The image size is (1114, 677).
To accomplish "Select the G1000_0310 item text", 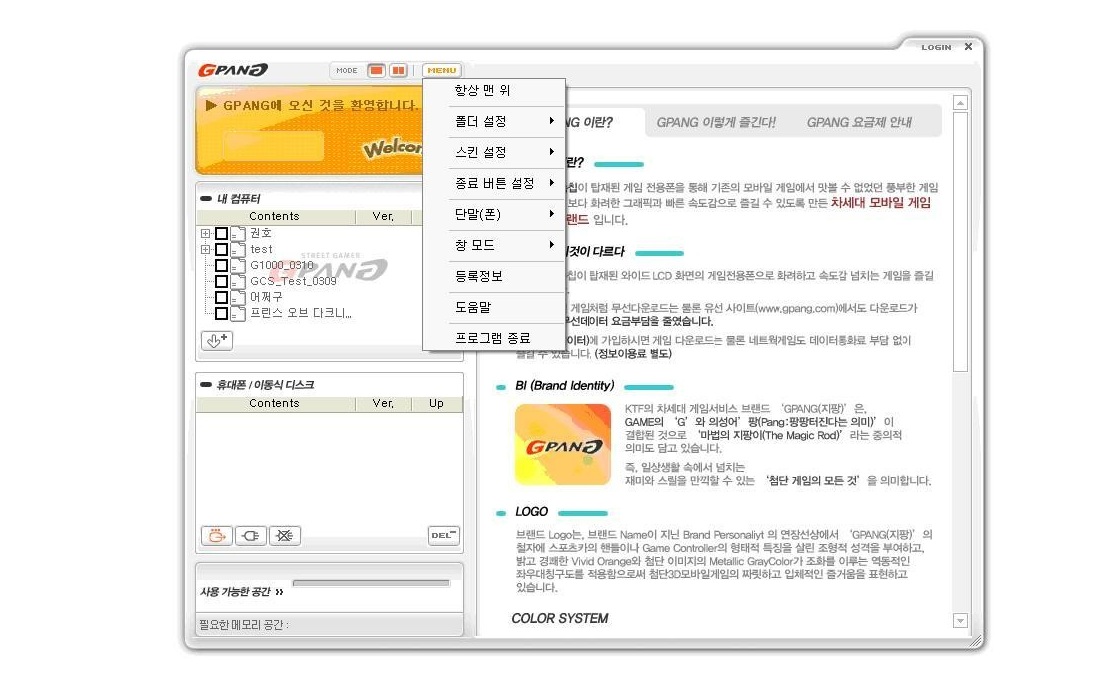I will coord(282,266).
